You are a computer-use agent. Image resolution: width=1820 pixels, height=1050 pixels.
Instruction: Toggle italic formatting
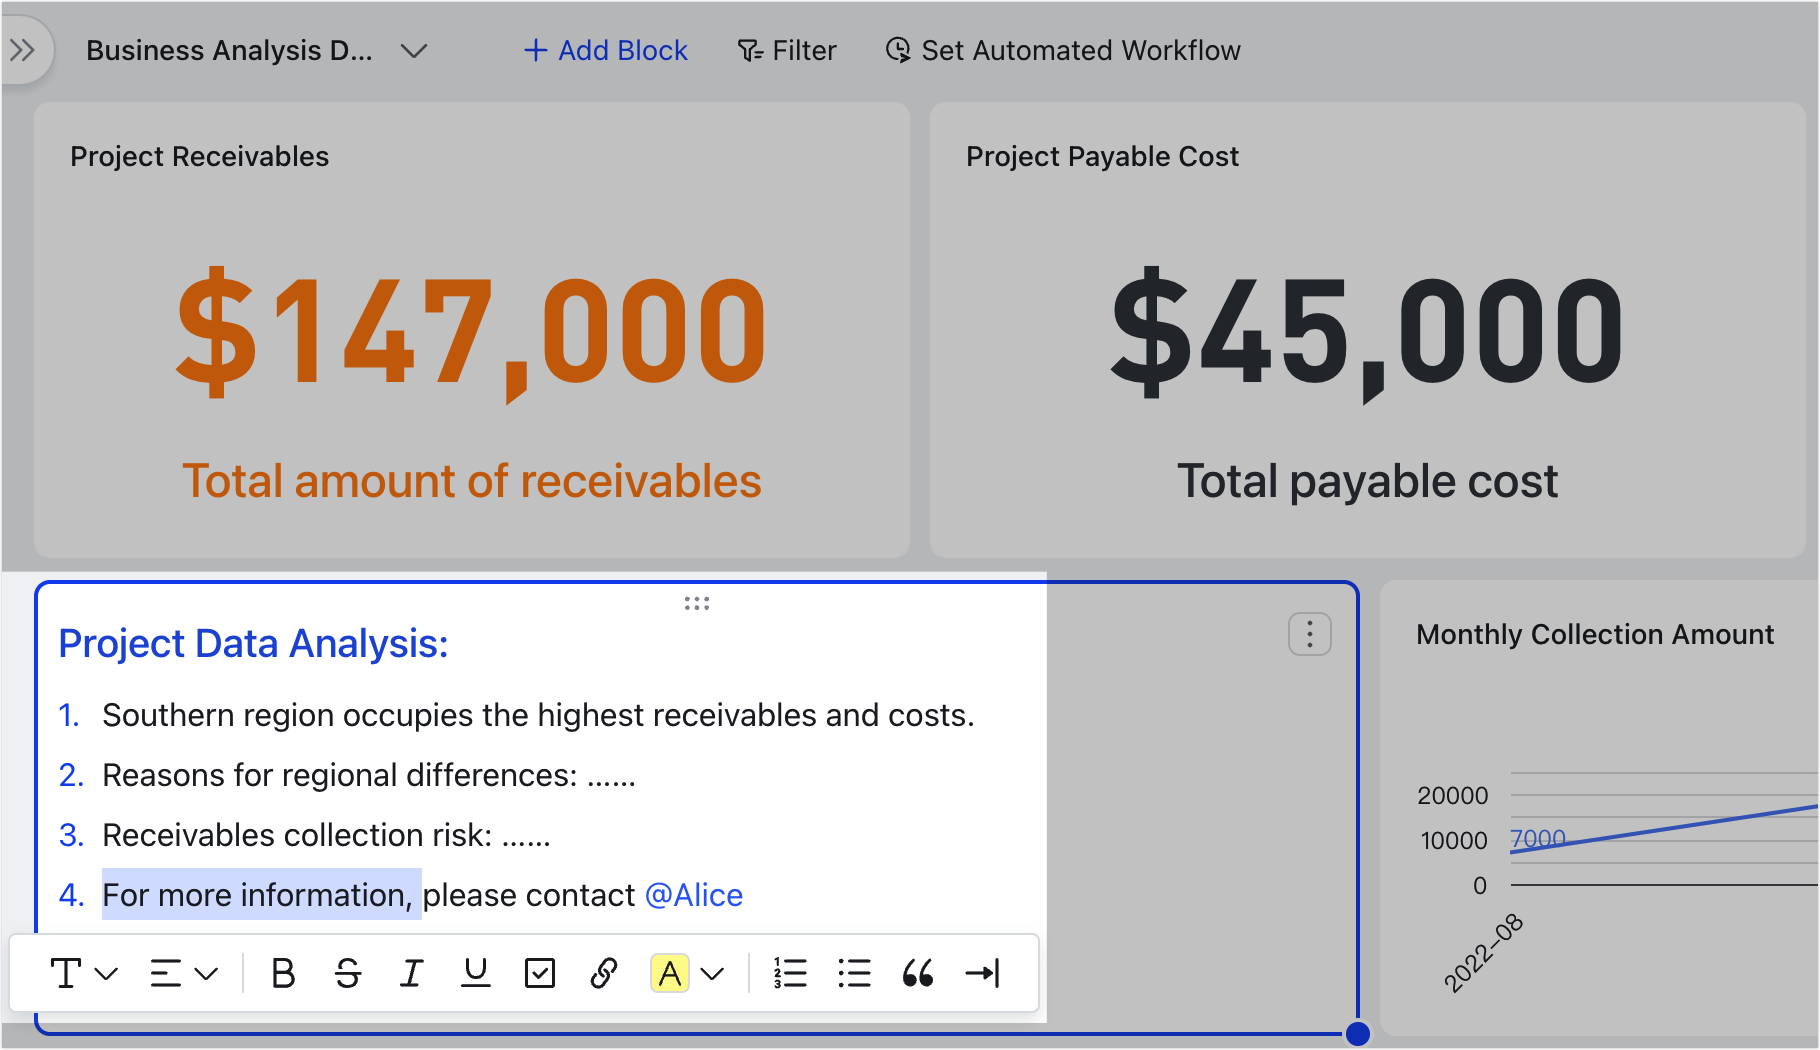412,973
